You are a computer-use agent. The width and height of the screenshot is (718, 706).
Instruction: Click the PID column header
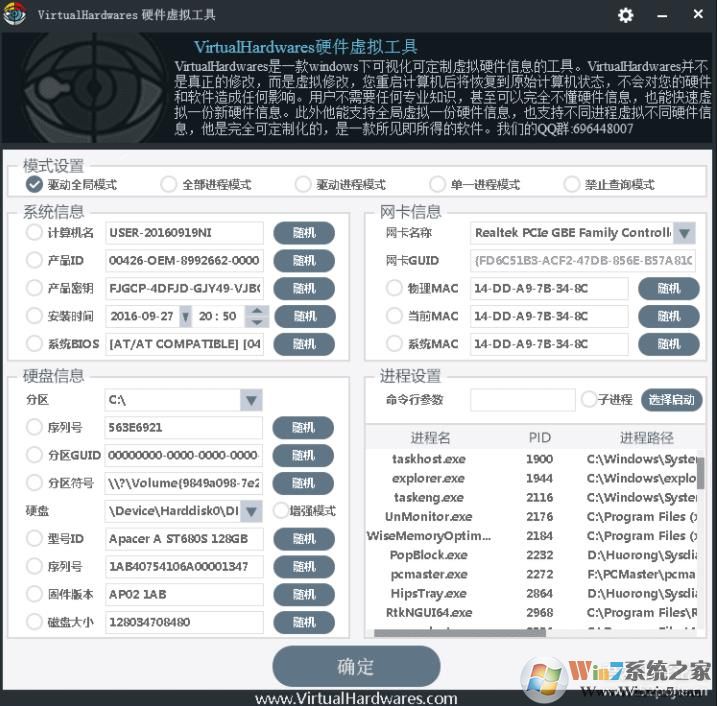point(539,438)
